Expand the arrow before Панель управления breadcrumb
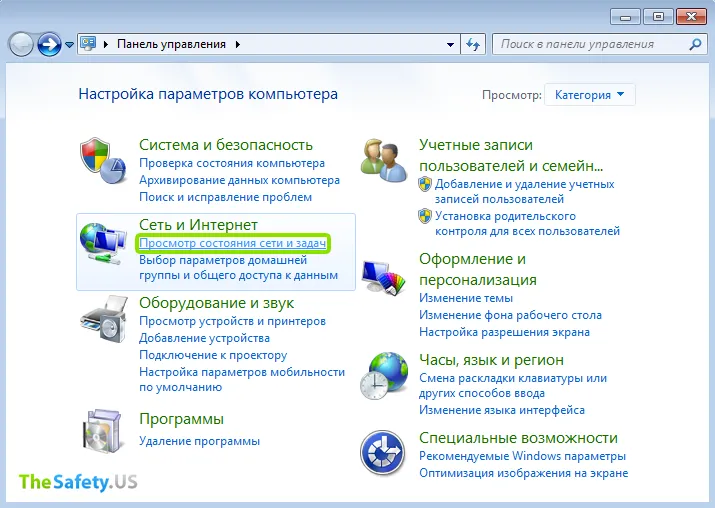Screen dimensions: 715x508 point(106,44)
